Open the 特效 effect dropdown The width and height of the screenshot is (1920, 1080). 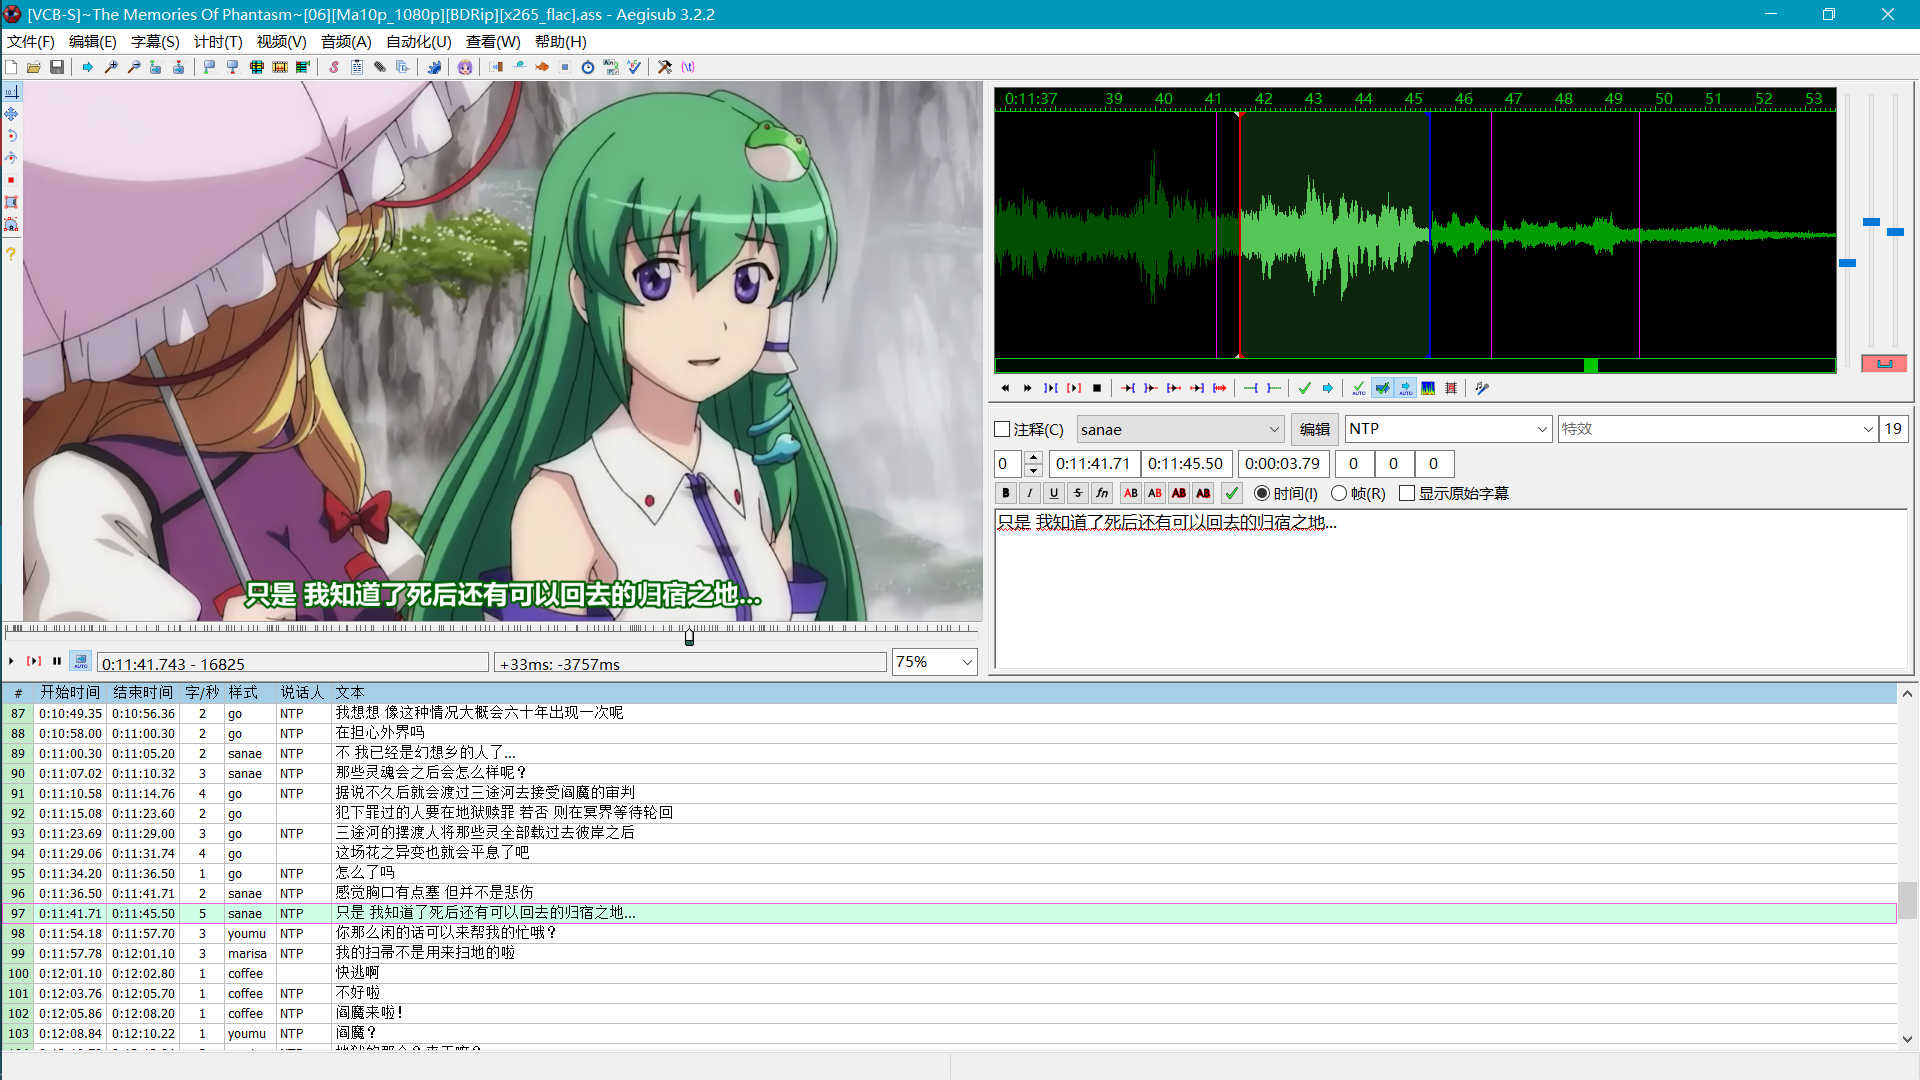(1717, 429)
